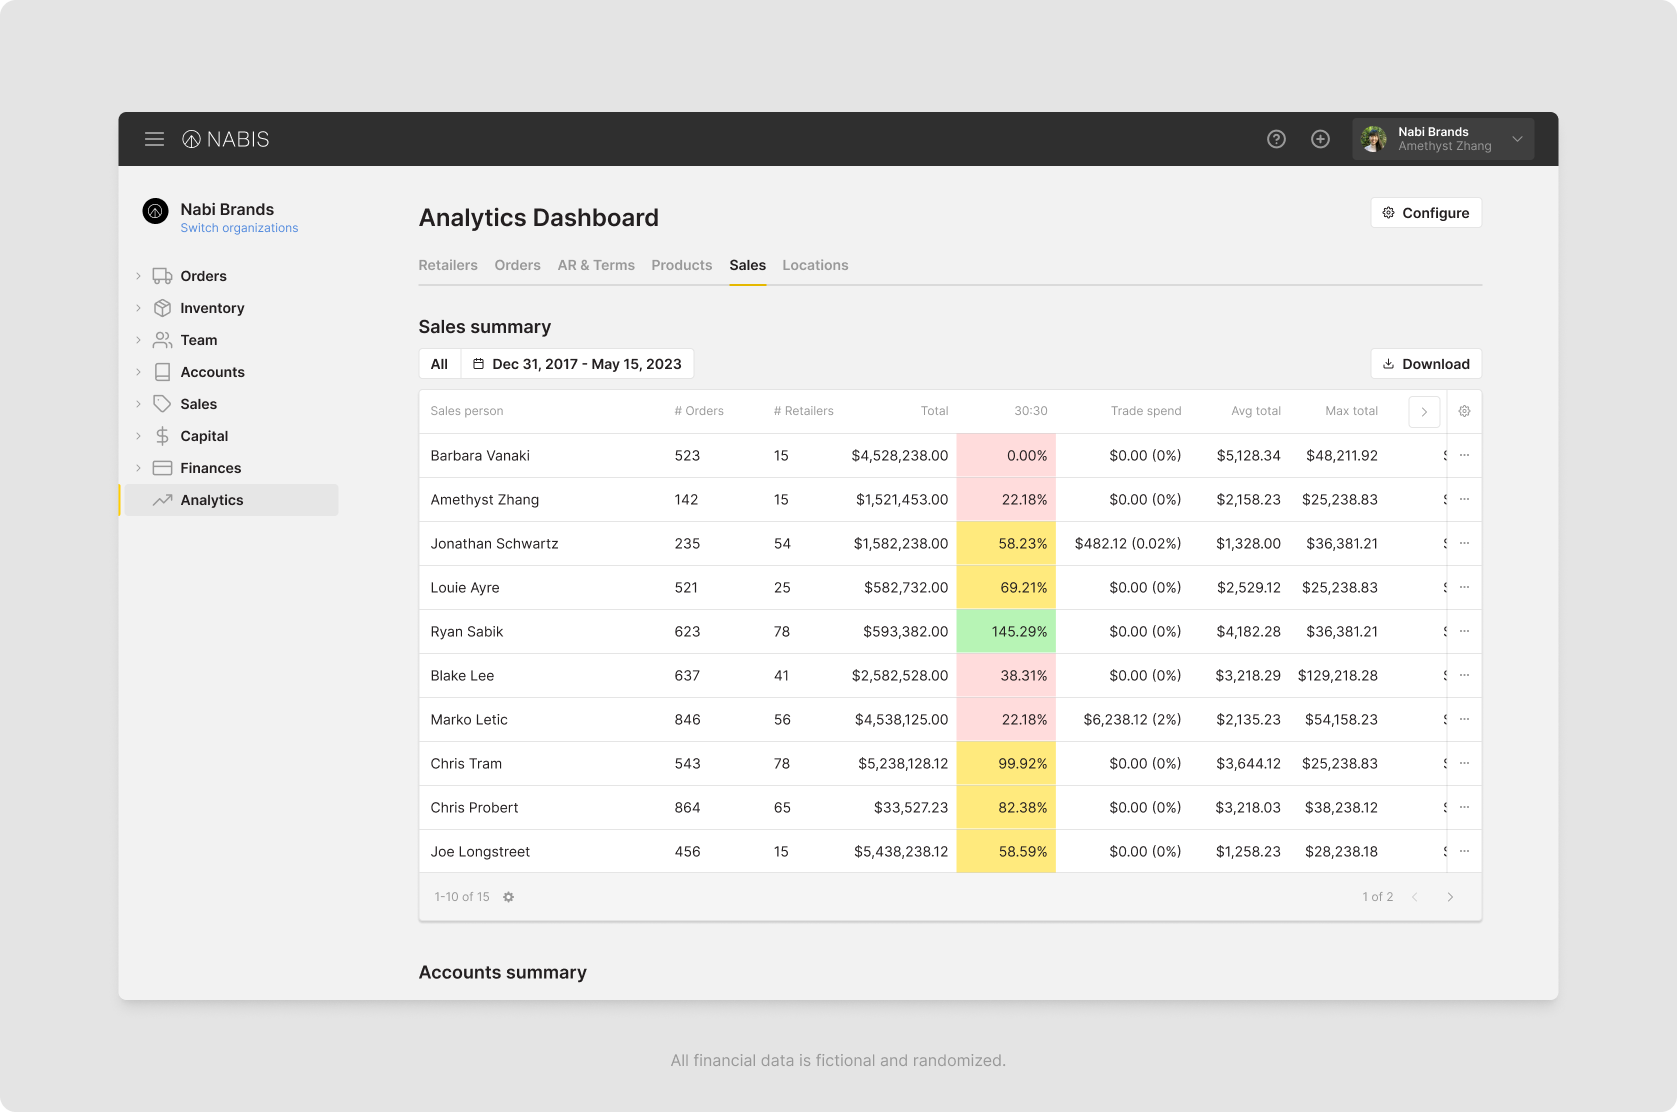Click the Switch organizations link
The width and height of the screenshot is (1677, 1112).
point(239,228)
